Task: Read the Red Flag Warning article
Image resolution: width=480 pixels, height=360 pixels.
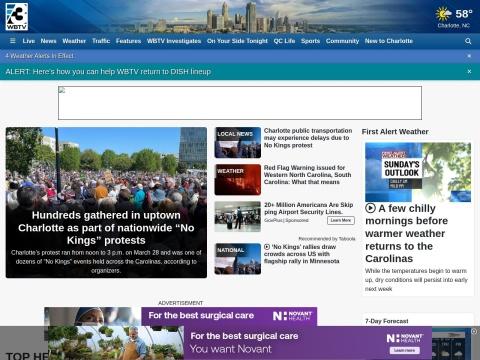Action: (x=307, y=175)
